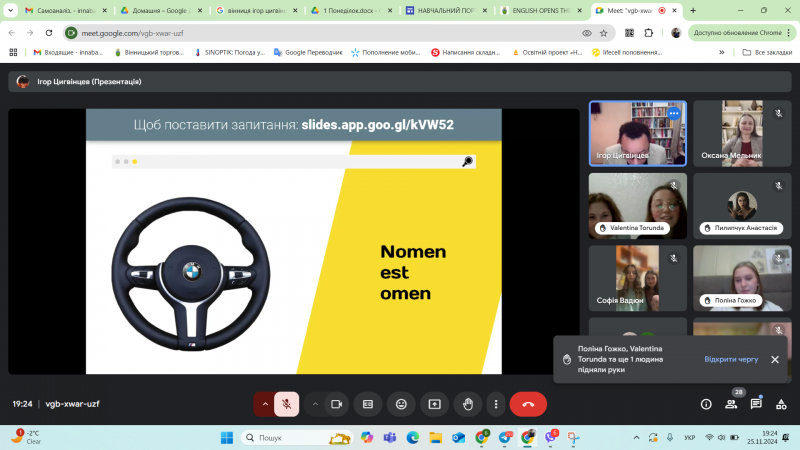Viewport: 800px width, 450px height.
Task: Go back in browser history
Action: (12, 33)
